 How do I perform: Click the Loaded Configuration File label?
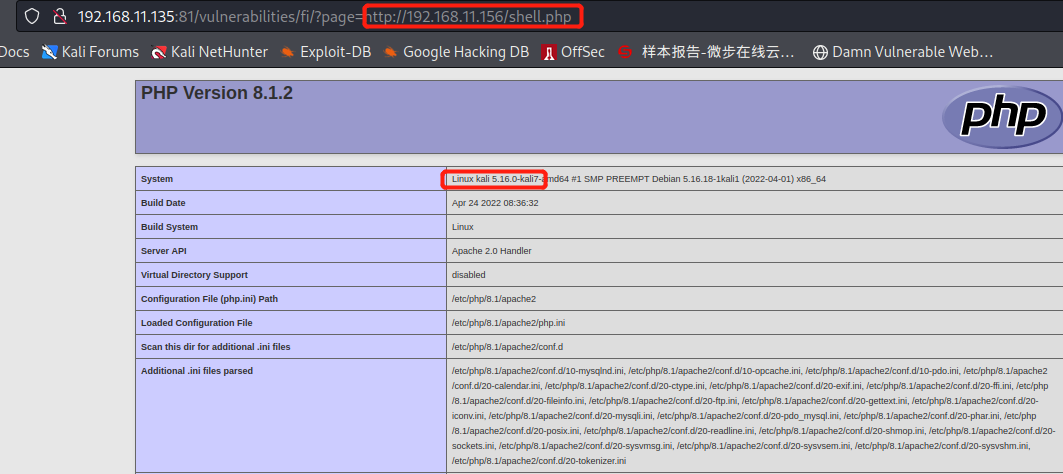pyautogui.click(x=197, y=323)
